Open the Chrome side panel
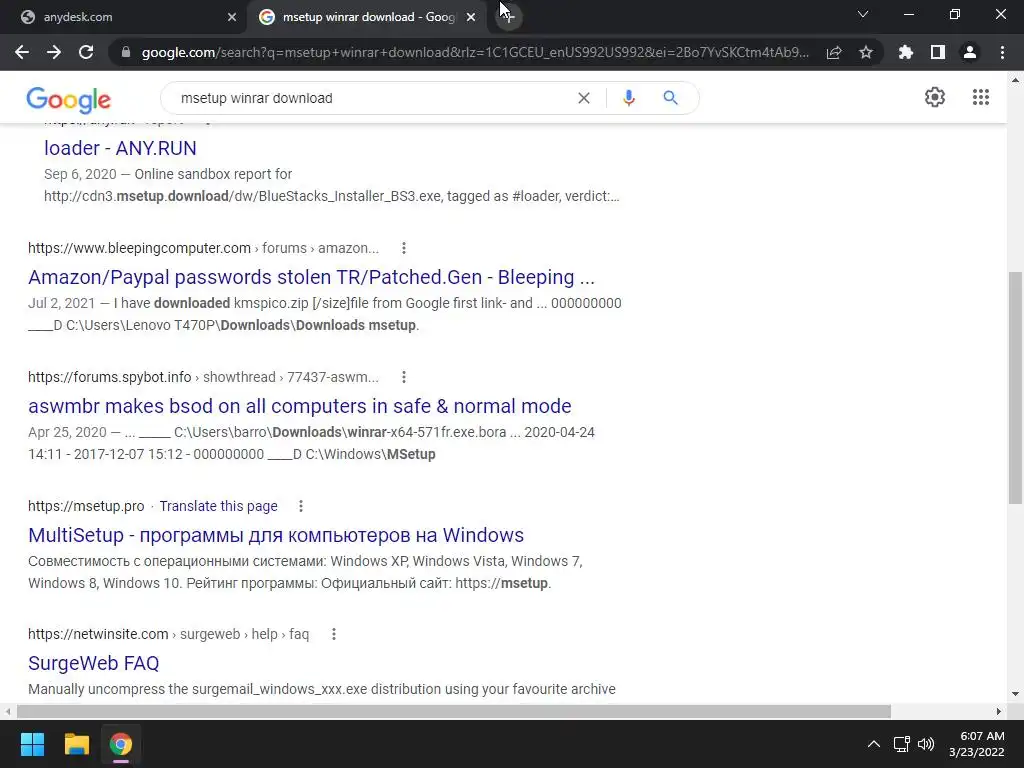 pyautogui.click(x=938, y=52)
